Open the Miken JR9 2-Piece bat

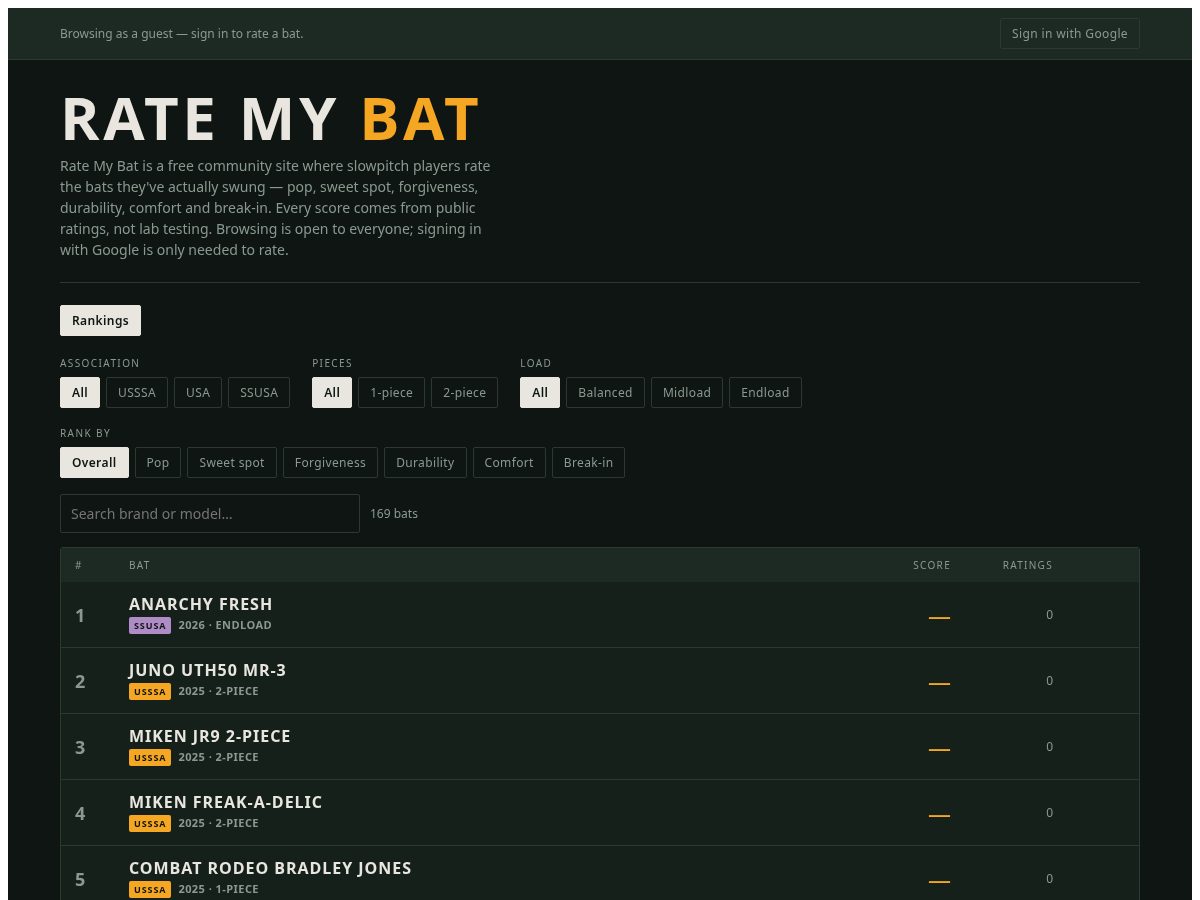pos(600,747)
